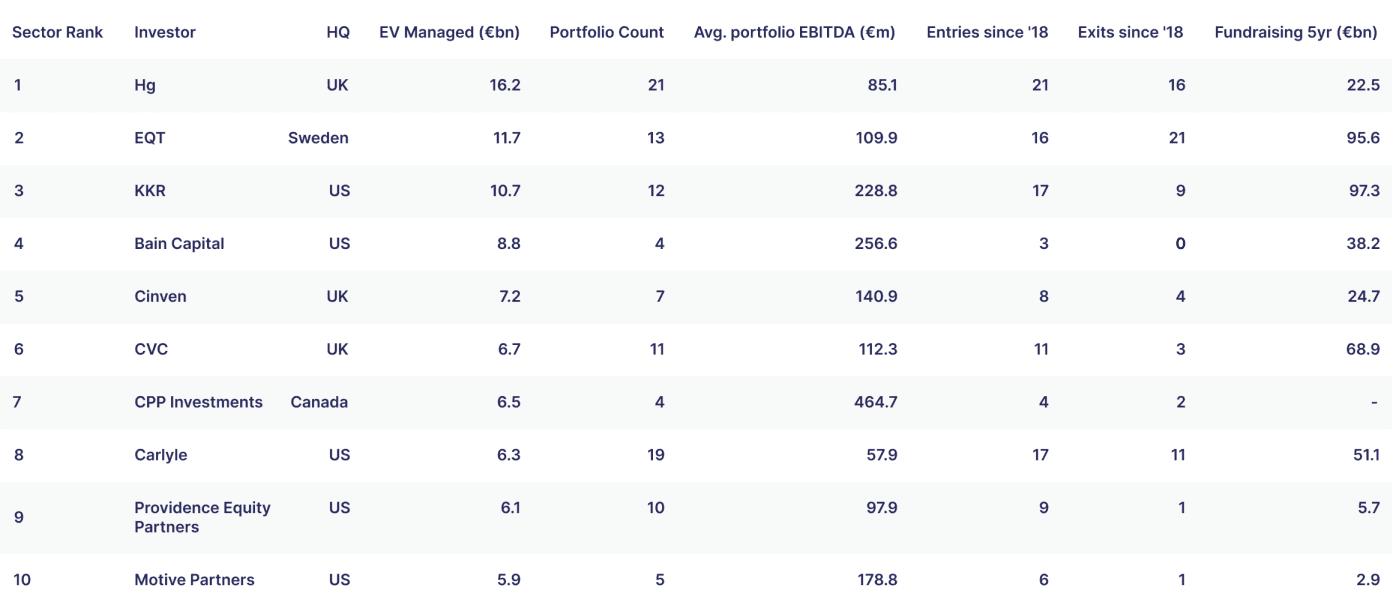Sort by the Sector Rank column header
1392x600 pixels.
tap(58, 32)
